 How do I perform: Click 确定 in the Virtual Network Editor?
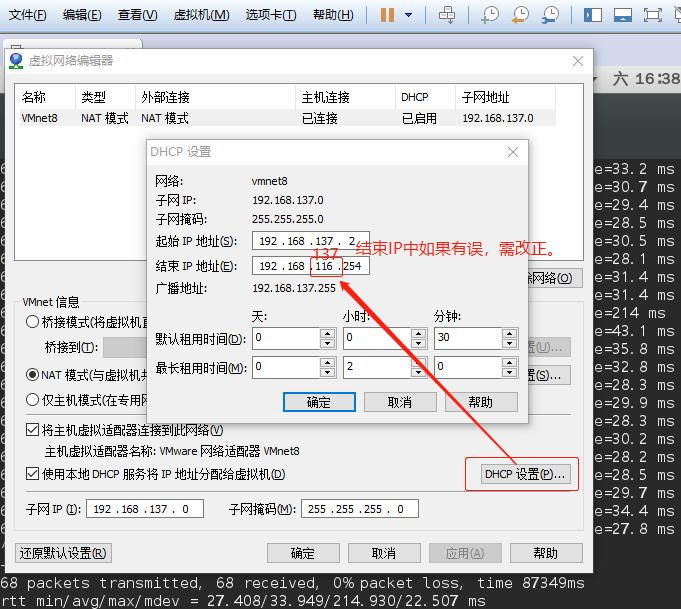coord(303,553)
